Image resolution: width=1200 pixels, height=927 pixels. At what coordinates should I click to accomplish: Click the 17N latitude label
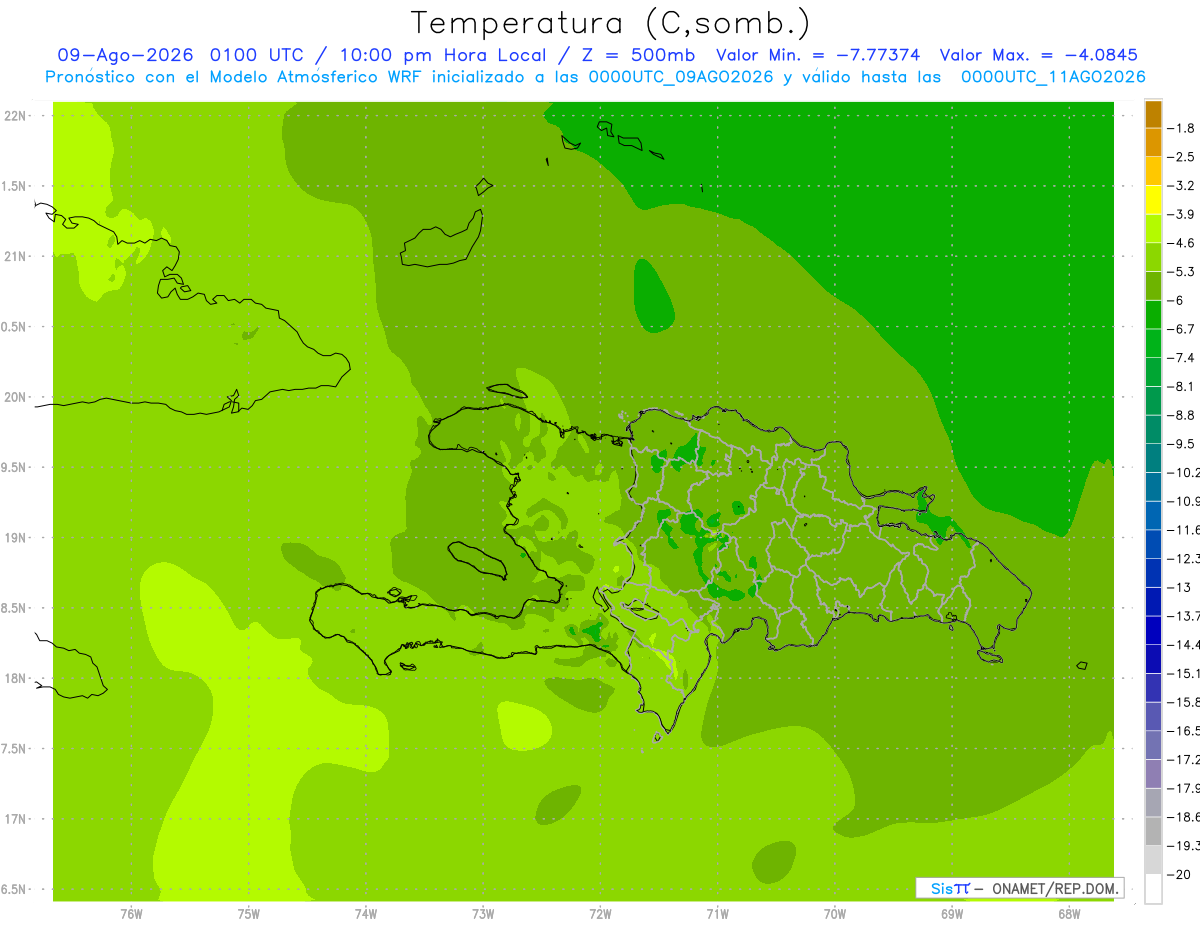pyautogui.click(x=17, y=819)
